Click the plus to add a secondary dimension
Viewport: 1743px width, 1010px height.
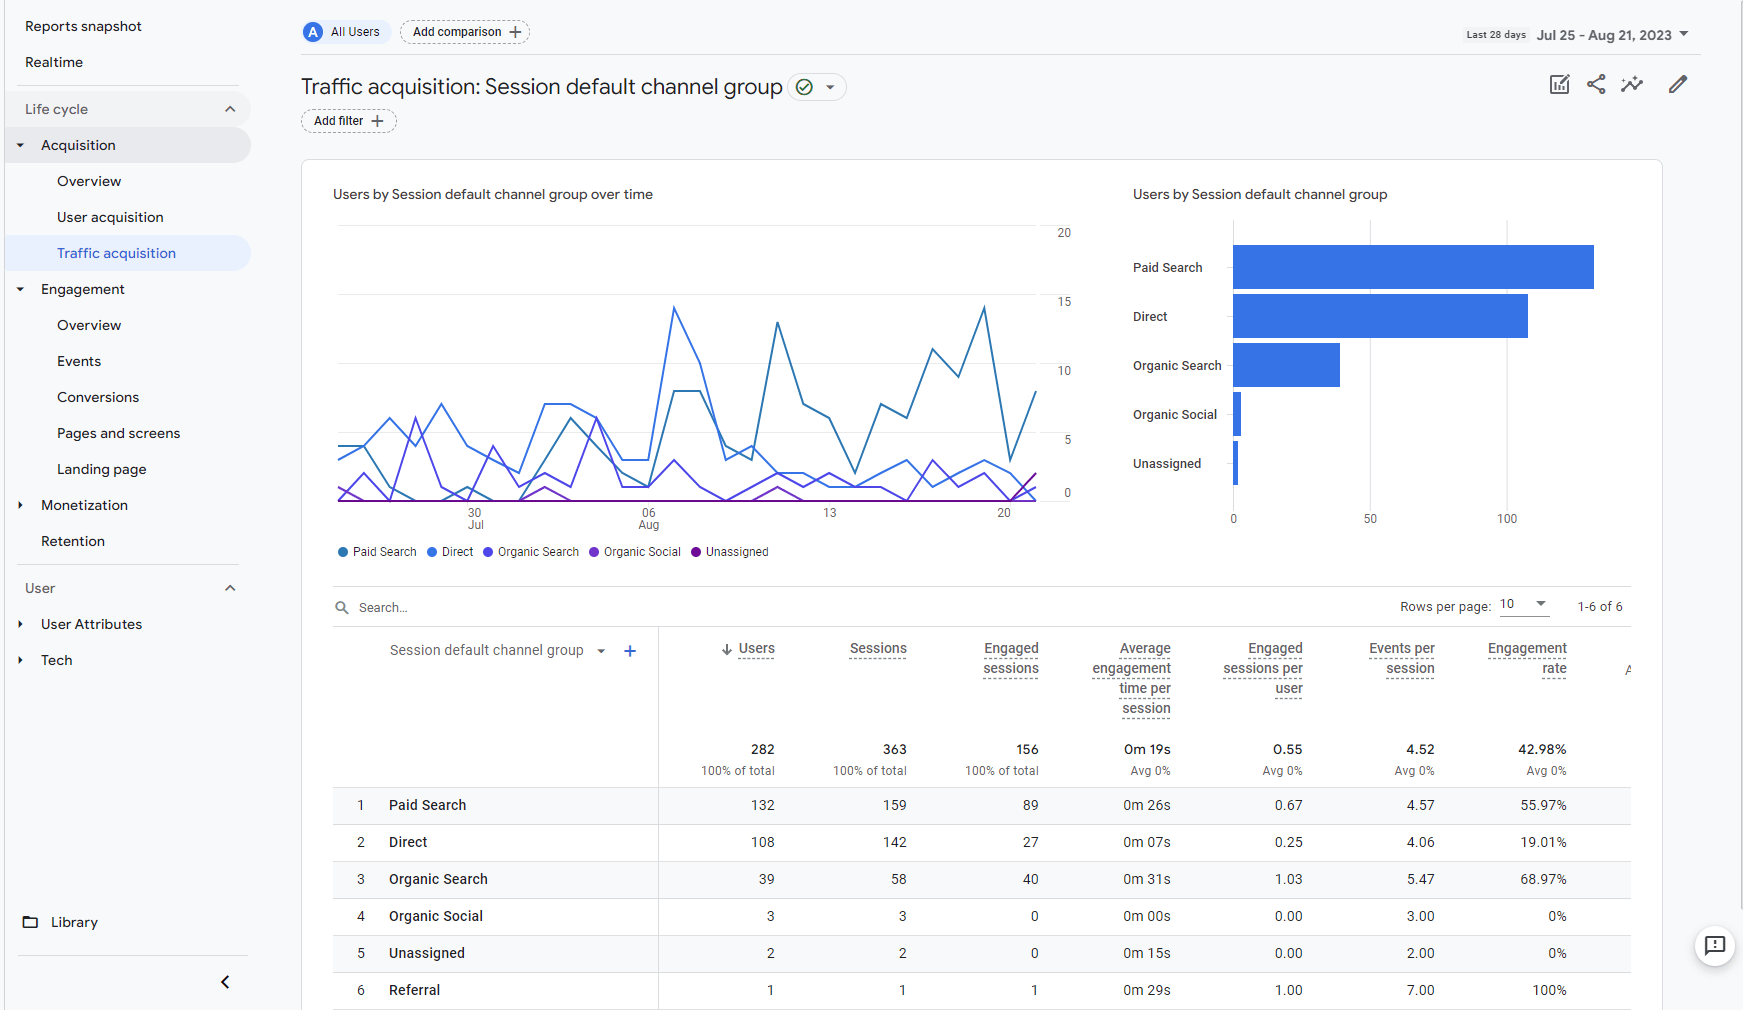(x=630, y=651)
